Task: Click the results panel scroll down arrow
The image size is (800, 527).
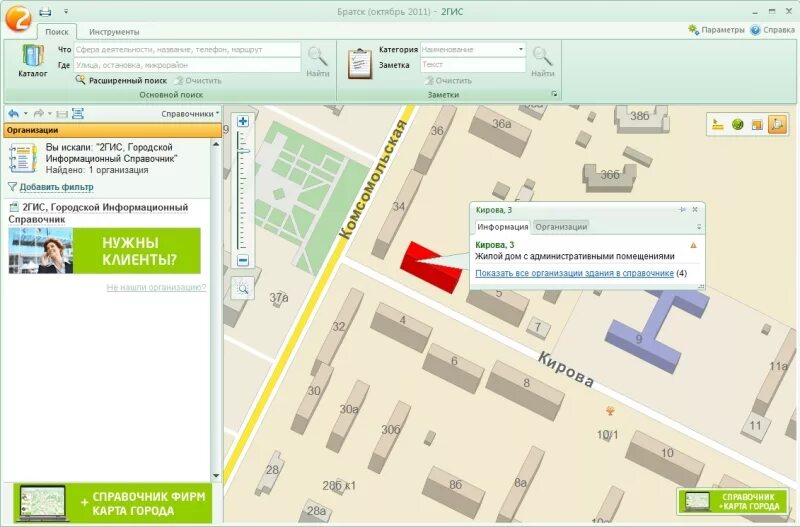Action: point(216,475)
